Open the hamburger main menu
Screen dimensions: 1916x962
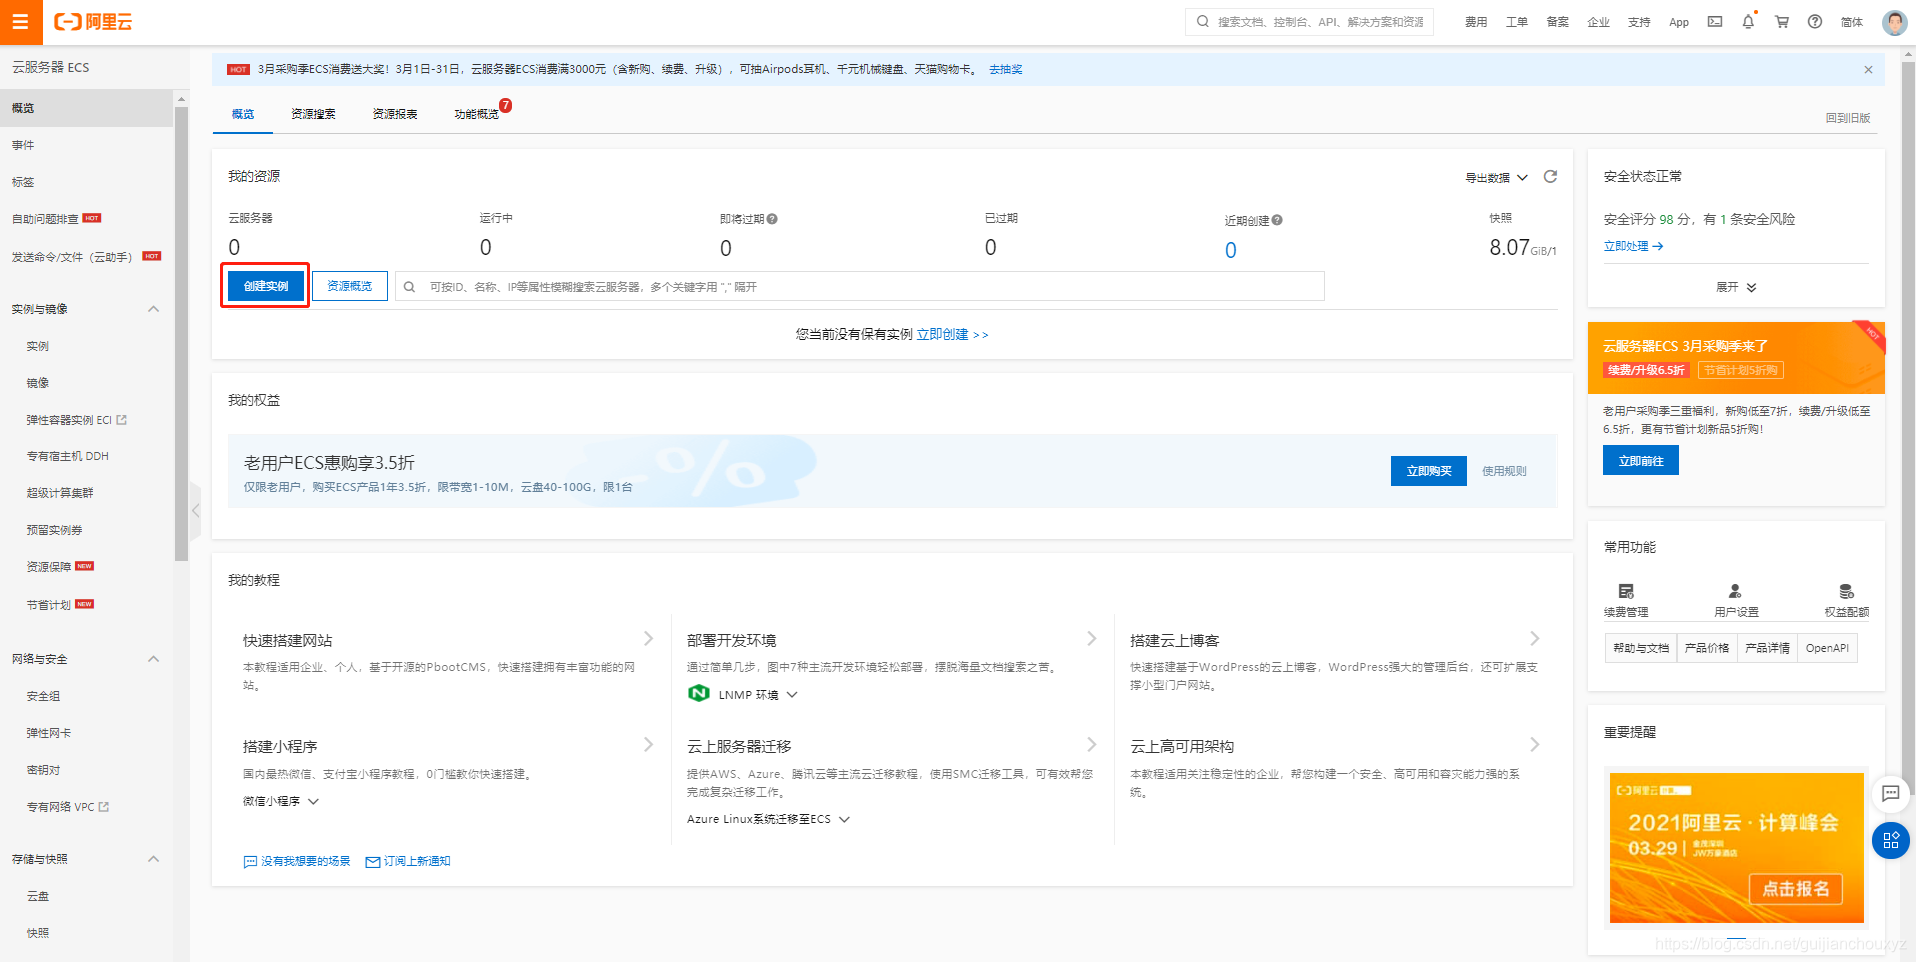point(21,22)
